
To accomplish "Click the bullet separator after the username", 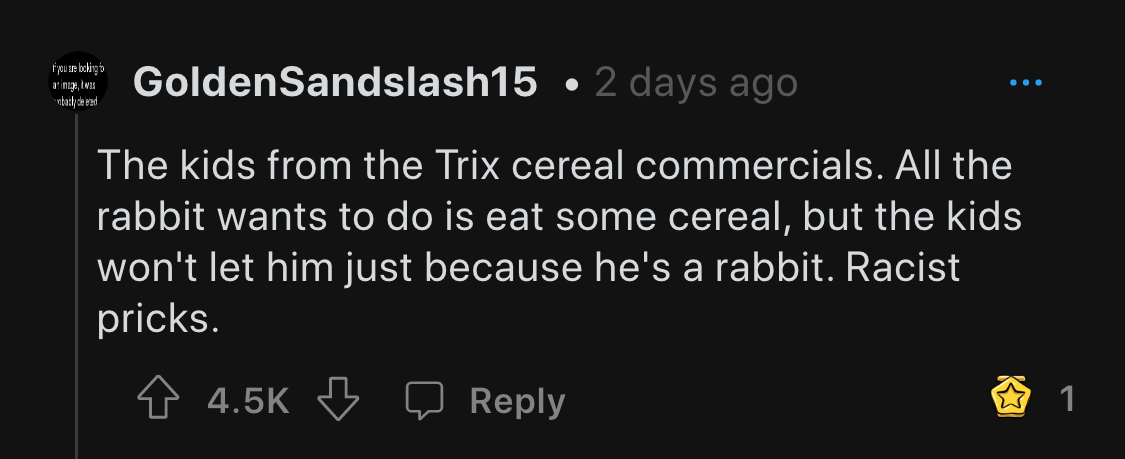I will tap(571, 85).
